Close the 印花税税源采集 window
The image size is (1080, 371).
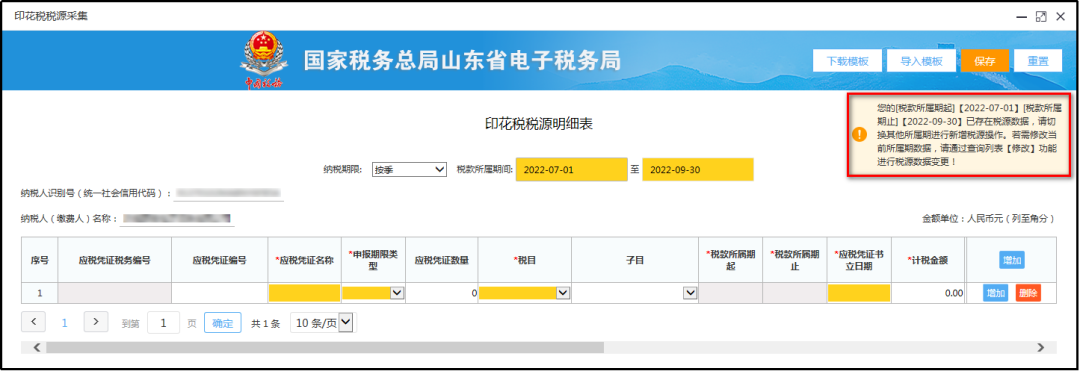pos(1061,16)
